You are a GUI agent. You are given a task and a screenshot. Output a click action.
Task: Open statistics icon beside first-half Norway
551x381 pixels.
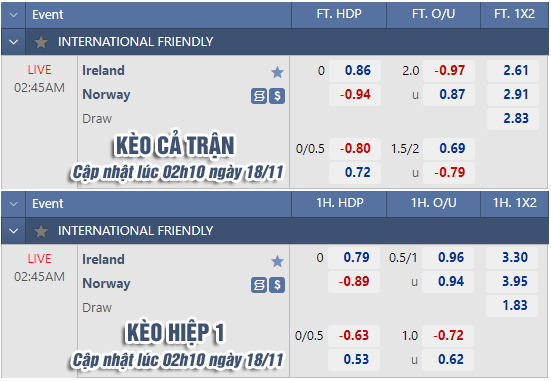[x=259, y=285]
